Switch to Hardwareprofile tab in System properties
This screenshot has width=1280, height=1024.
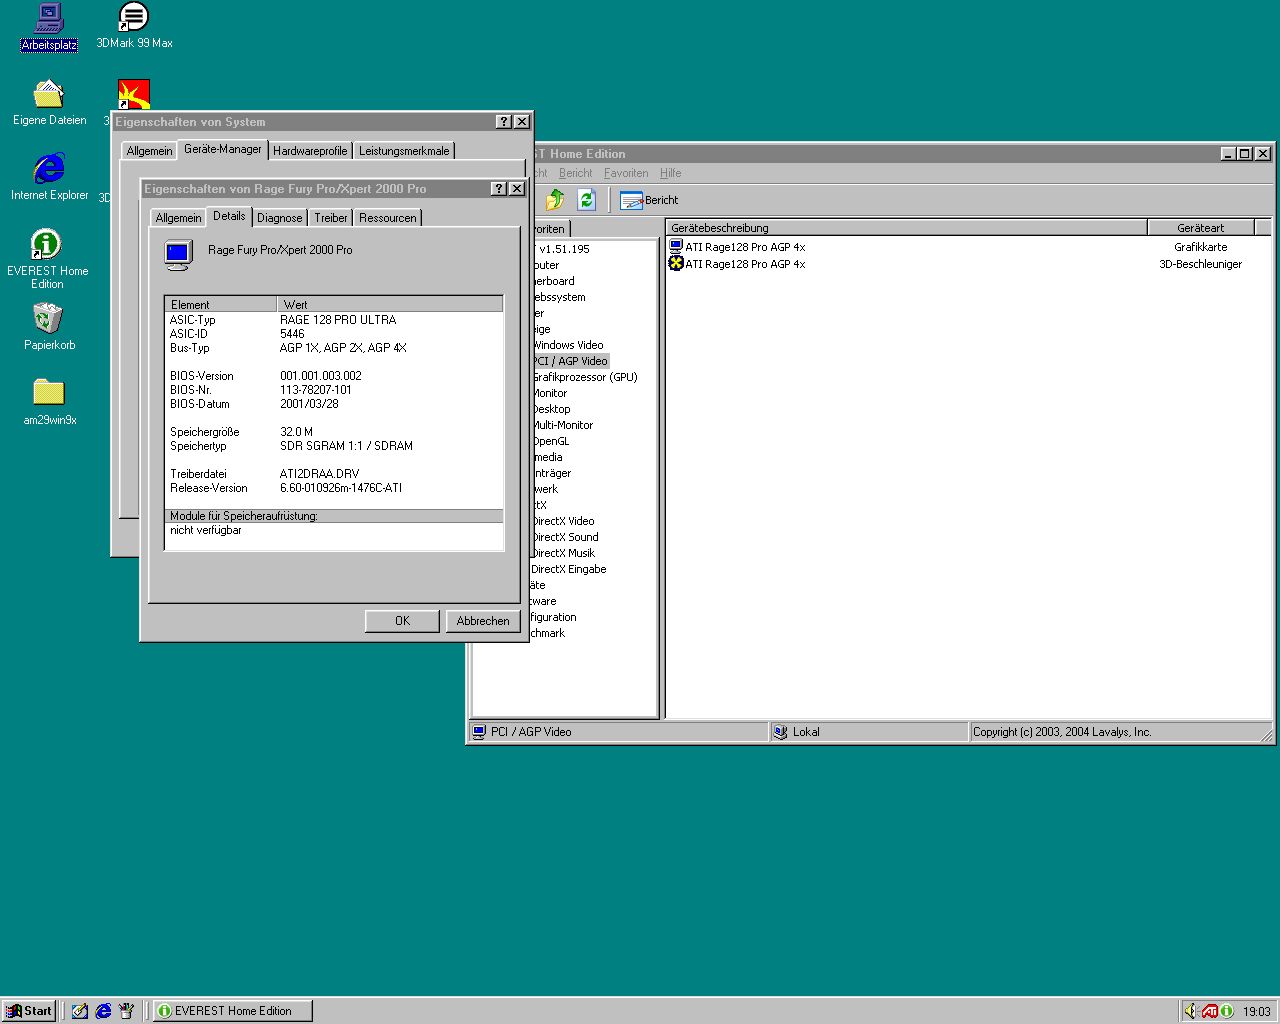pos(310,151)
